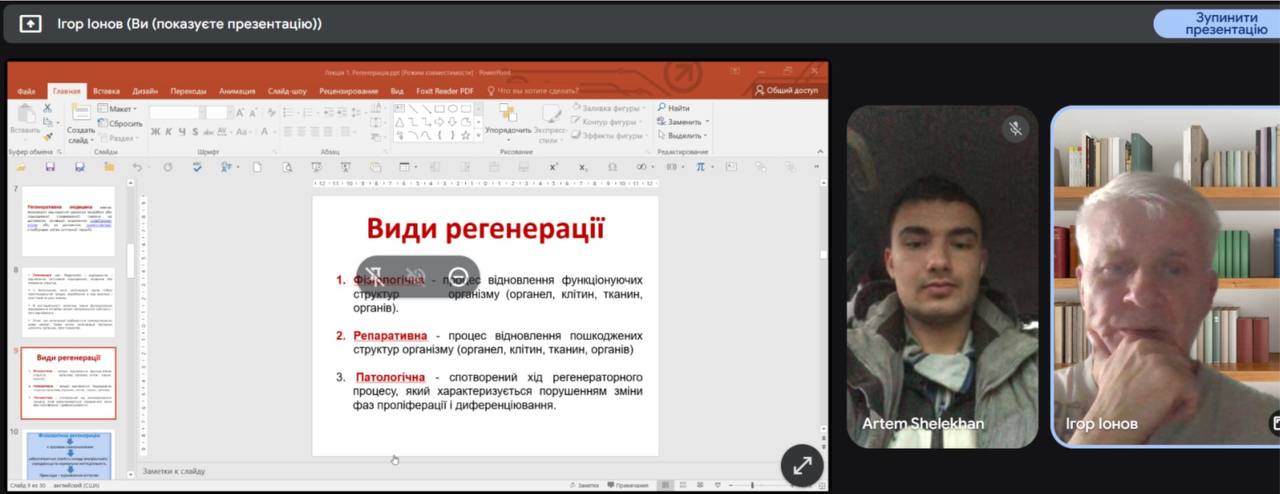Toggle bold Ж formatting
The width and height of the screenshot is (1280, 494).
(155, 132)
